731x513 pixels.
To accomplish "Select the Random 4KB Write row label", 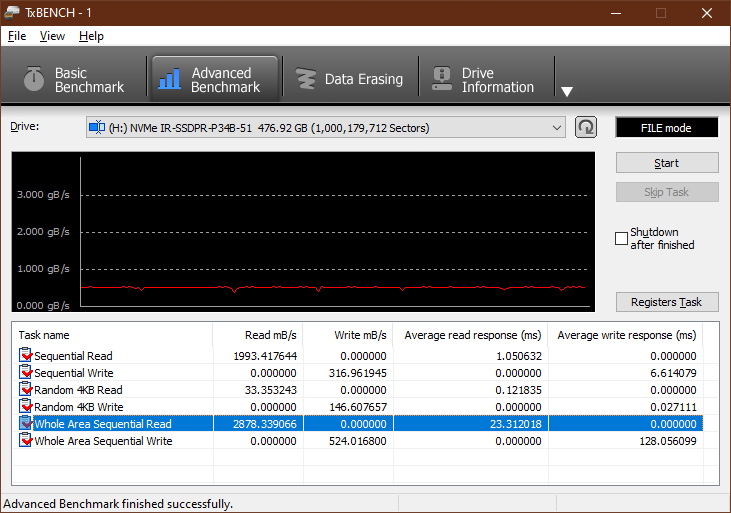I will tap(79, 407).
